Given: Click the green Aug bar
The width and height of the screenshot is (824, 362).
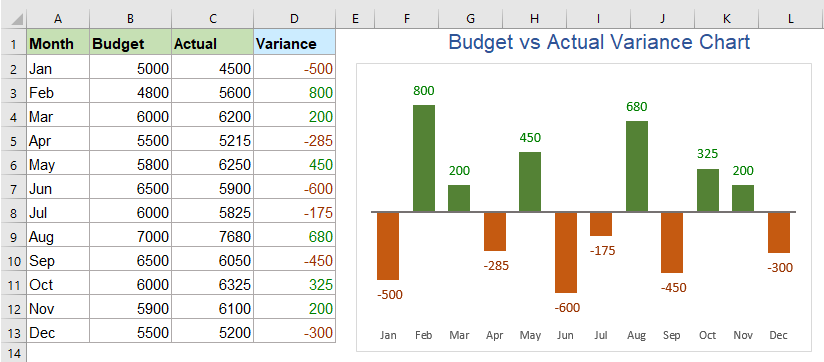Looking at the screenshot, I should coord(636,166).
